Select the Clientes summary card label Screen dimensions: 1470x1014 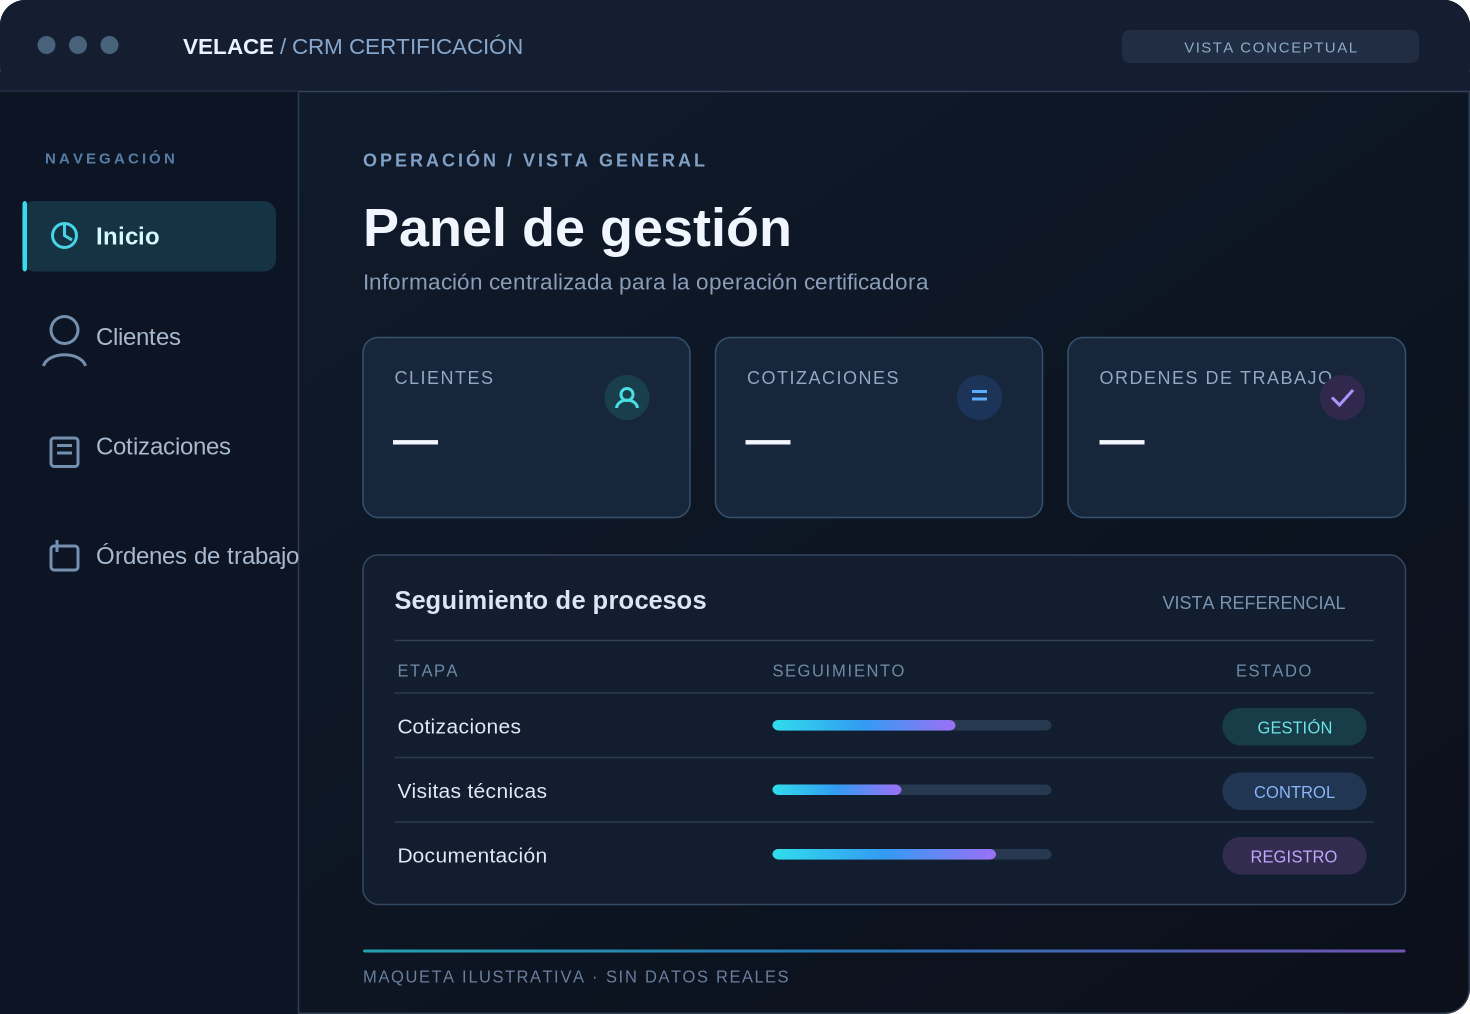coord(444,378)
